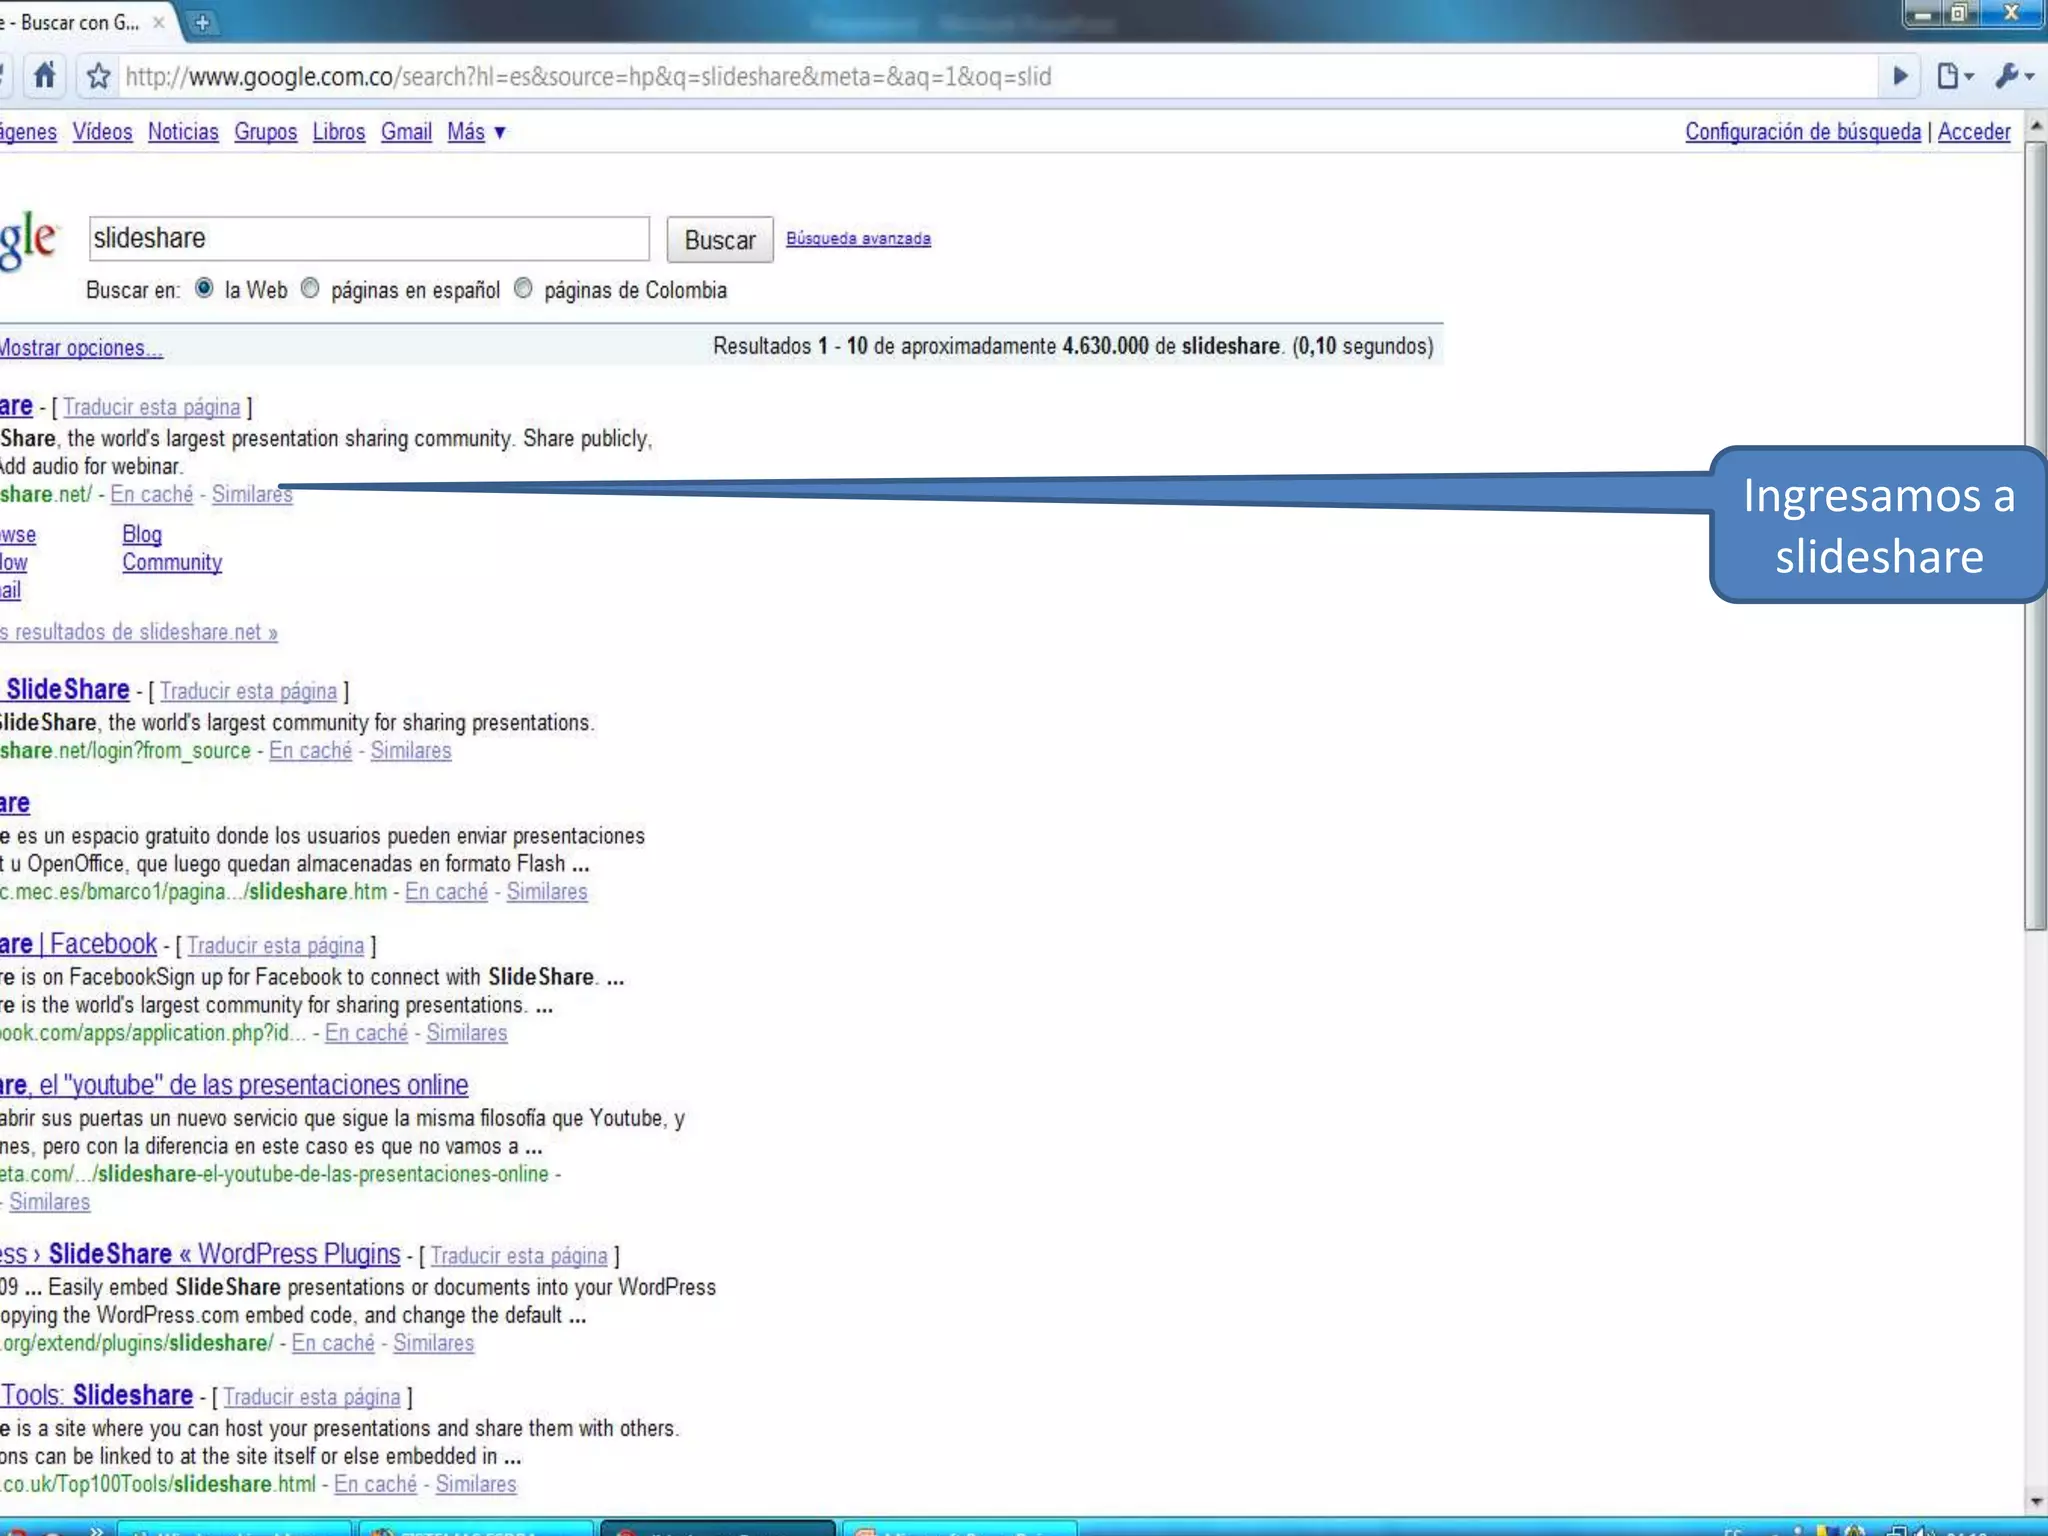Expand the Mostrar opciones link
The image size is (2048, 1536).
tap(80, 348)
